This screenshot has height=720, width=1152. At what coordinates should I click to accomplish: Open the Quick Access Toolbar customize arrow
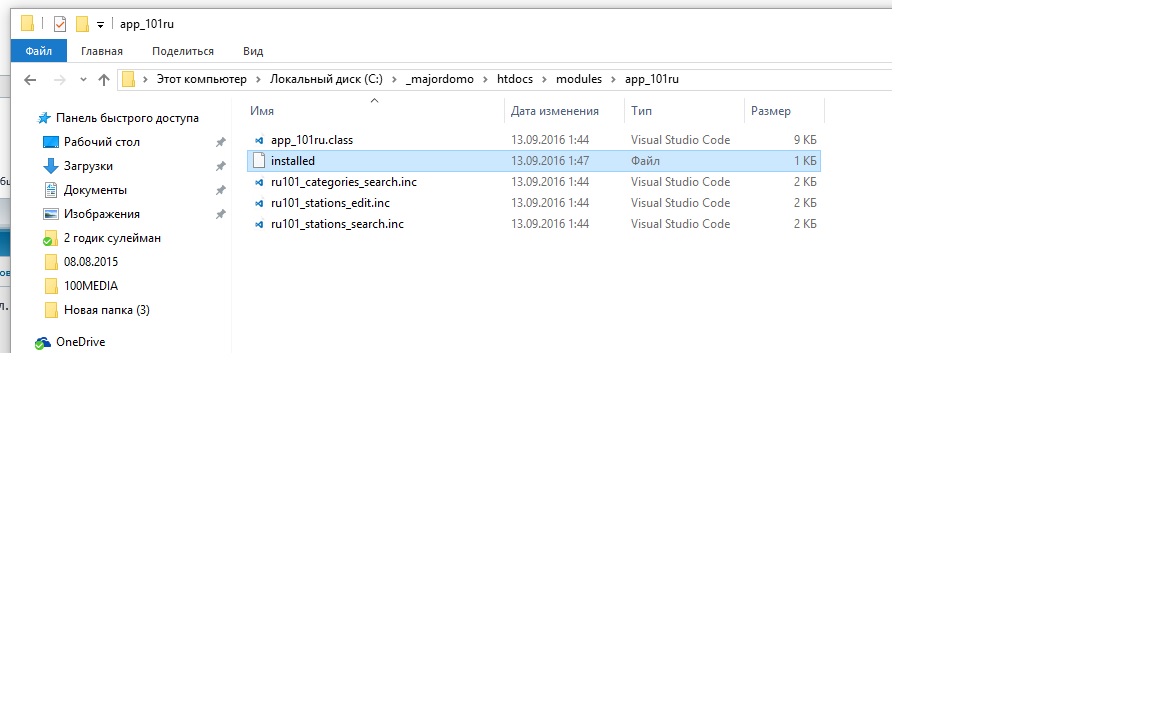(100, 25)
